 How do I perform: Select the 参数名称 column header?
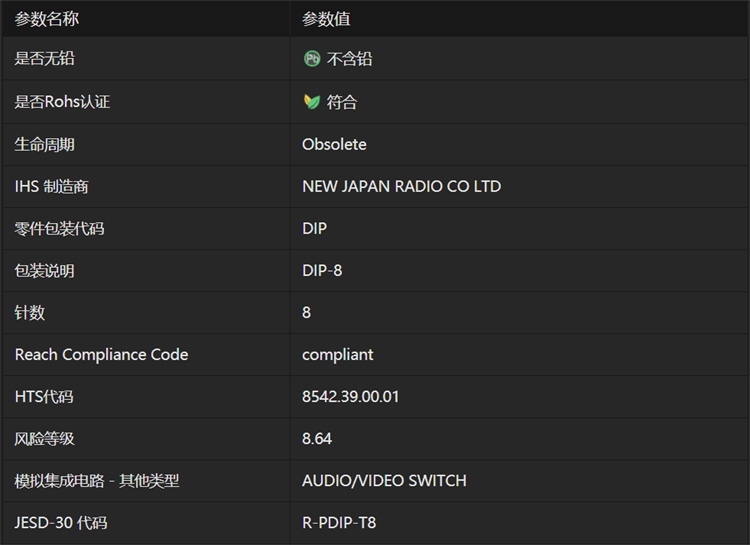(47, 18)
